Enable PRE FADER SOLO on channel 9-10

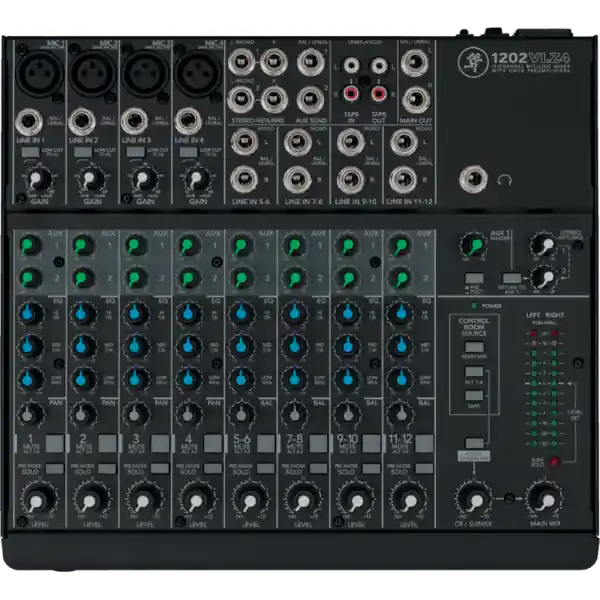371,469
